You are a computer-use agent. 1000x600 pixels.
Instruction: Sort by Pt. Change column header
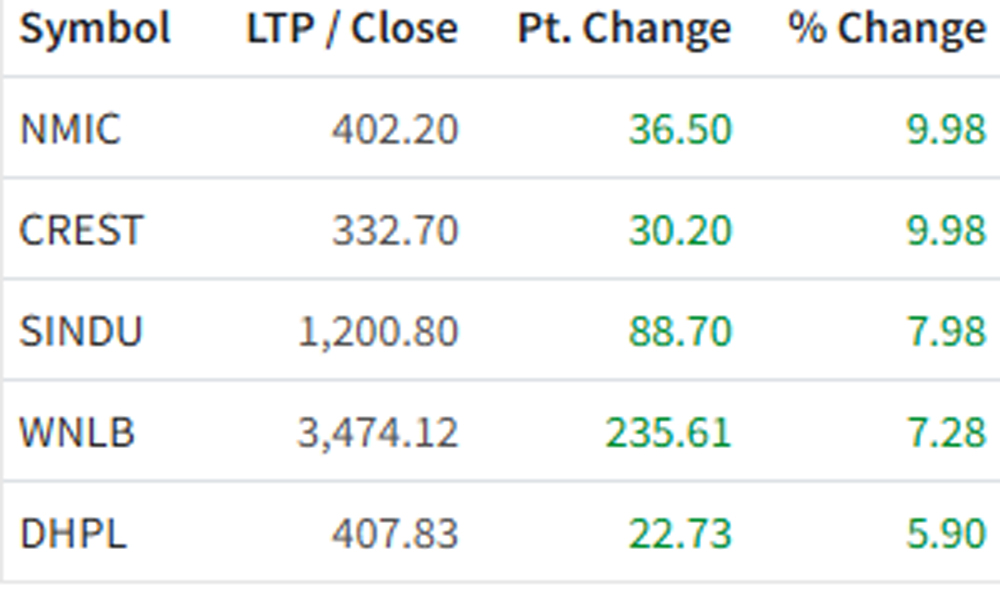(x=624, y=30)
